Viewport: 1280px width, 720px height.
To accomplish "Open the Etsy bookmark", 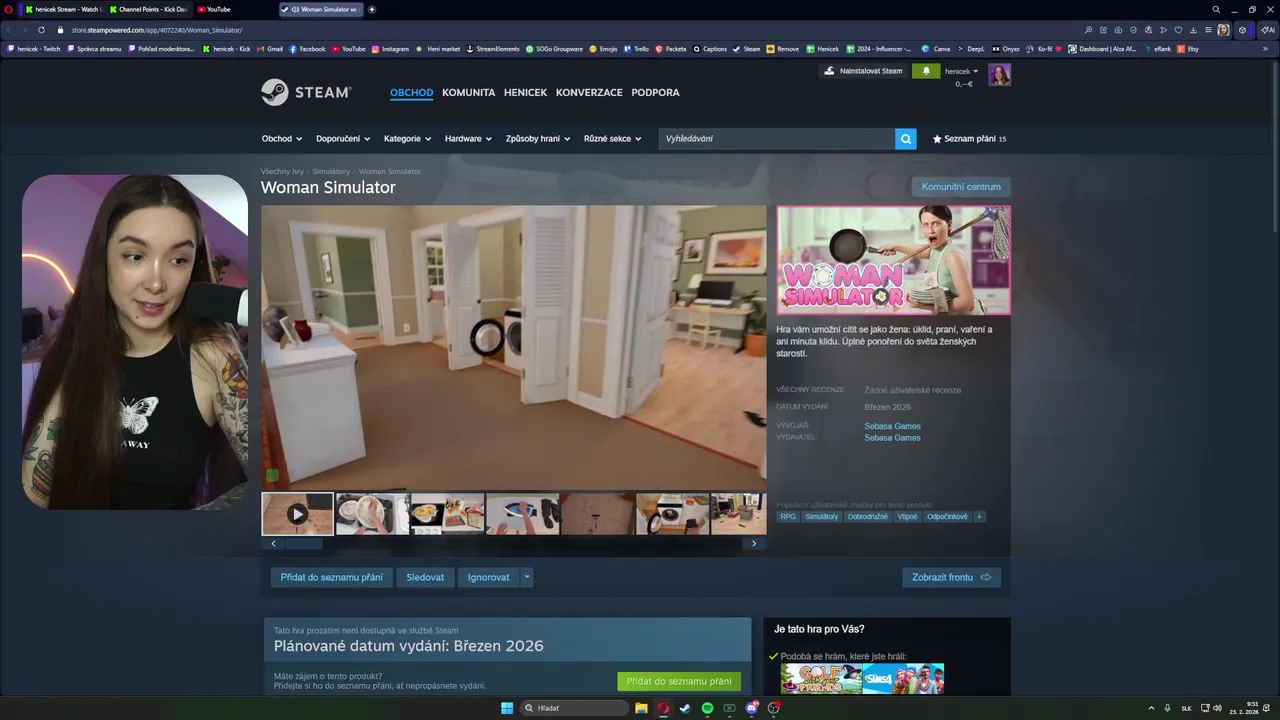I will pos(1188,49).
